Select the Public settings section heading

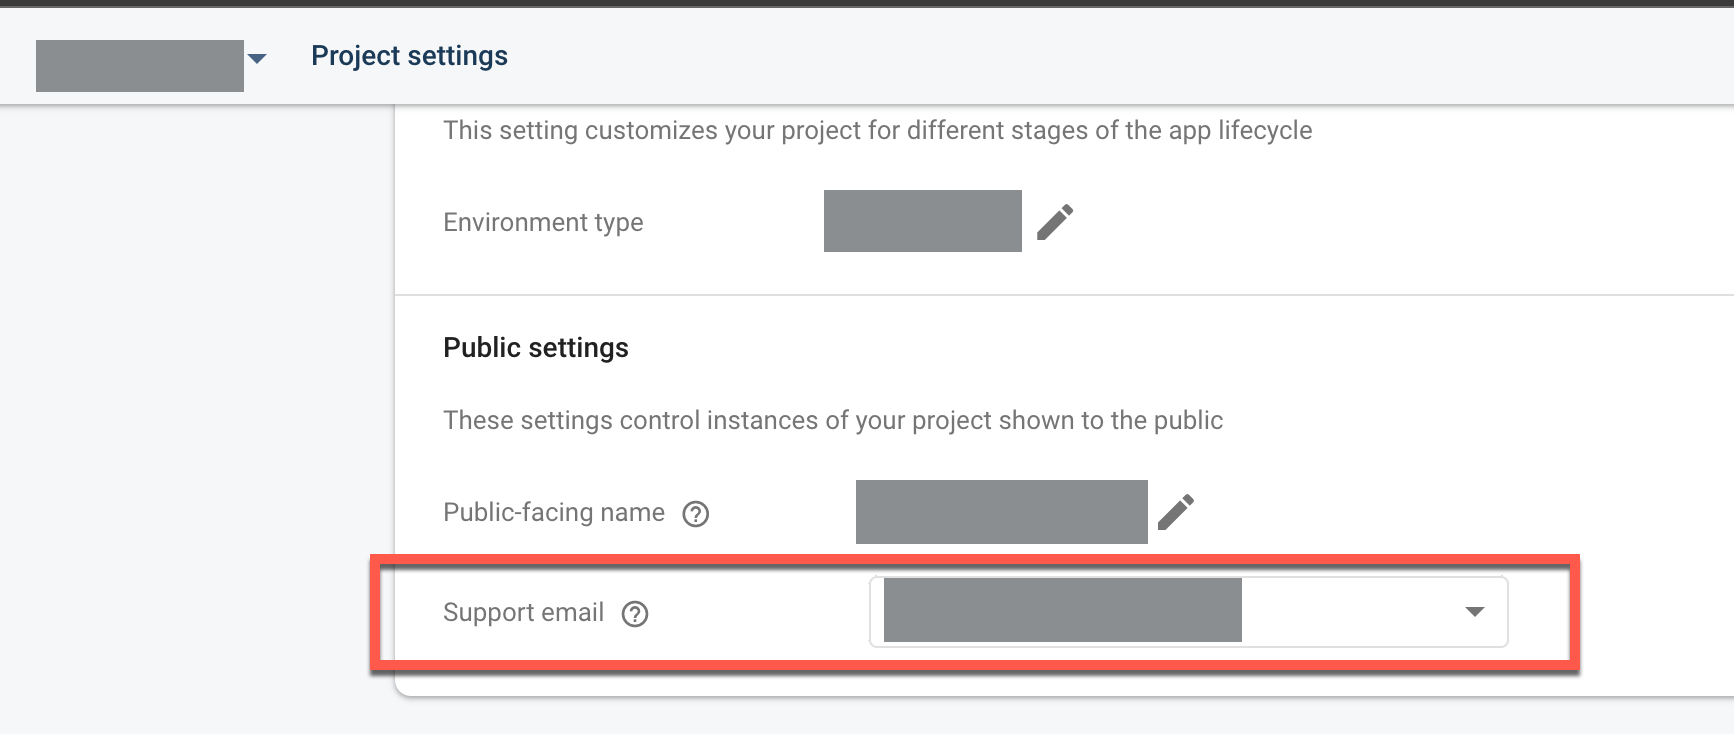(x=536, y=347)
